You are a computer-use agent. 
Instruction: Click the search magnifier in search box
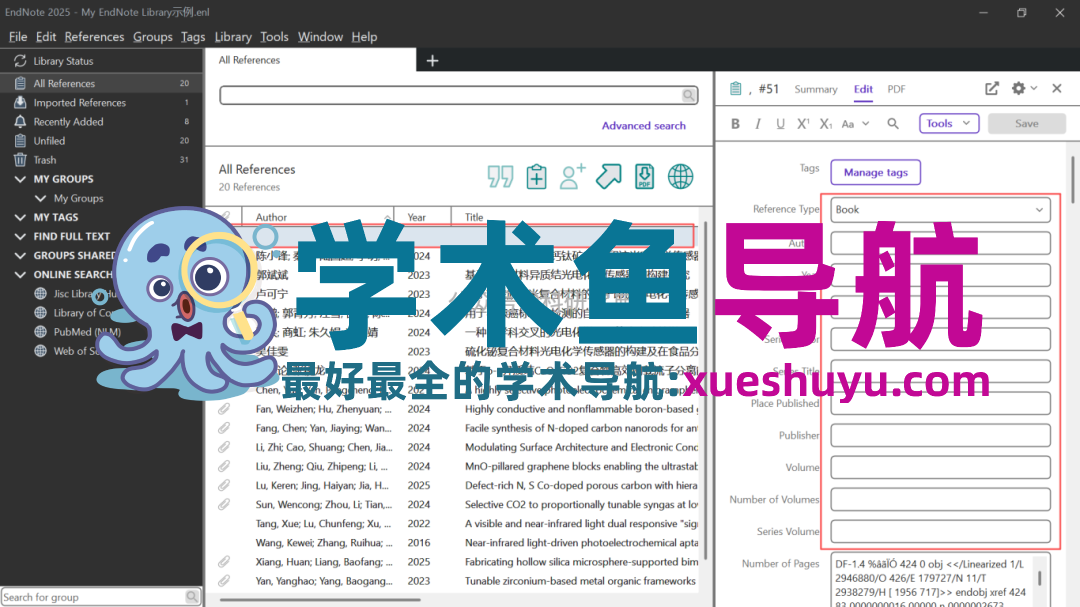point(688,95)
